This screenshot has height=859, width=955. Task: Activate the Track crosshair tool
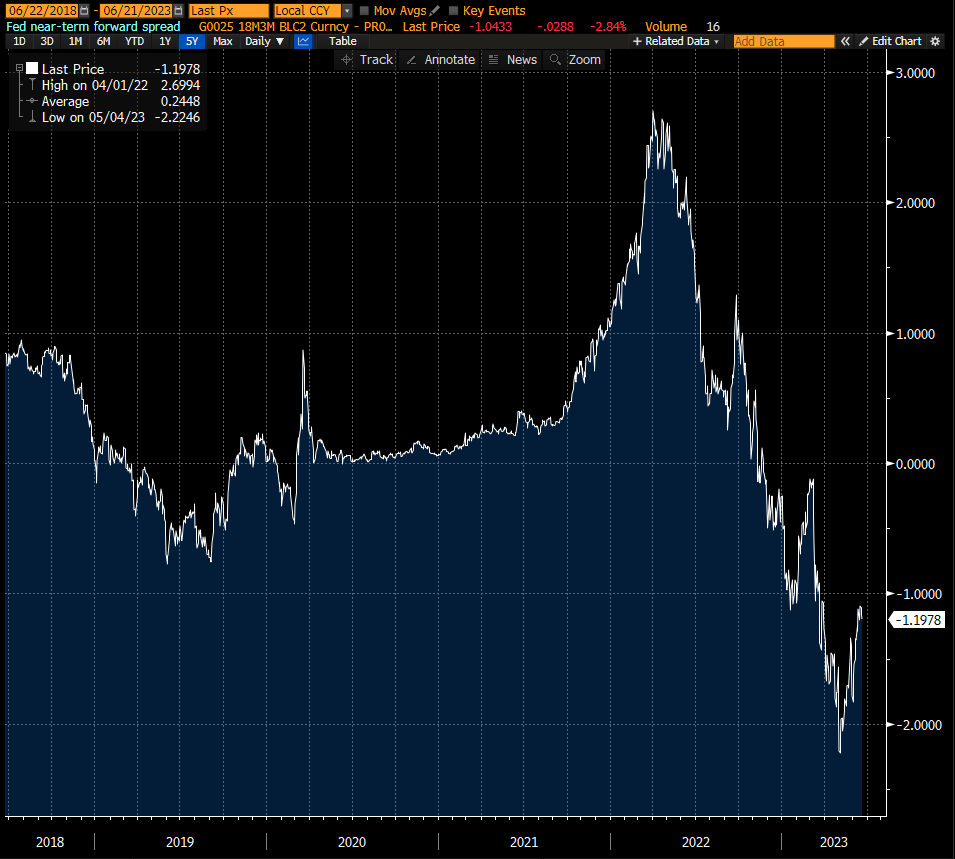pos(367,60)
